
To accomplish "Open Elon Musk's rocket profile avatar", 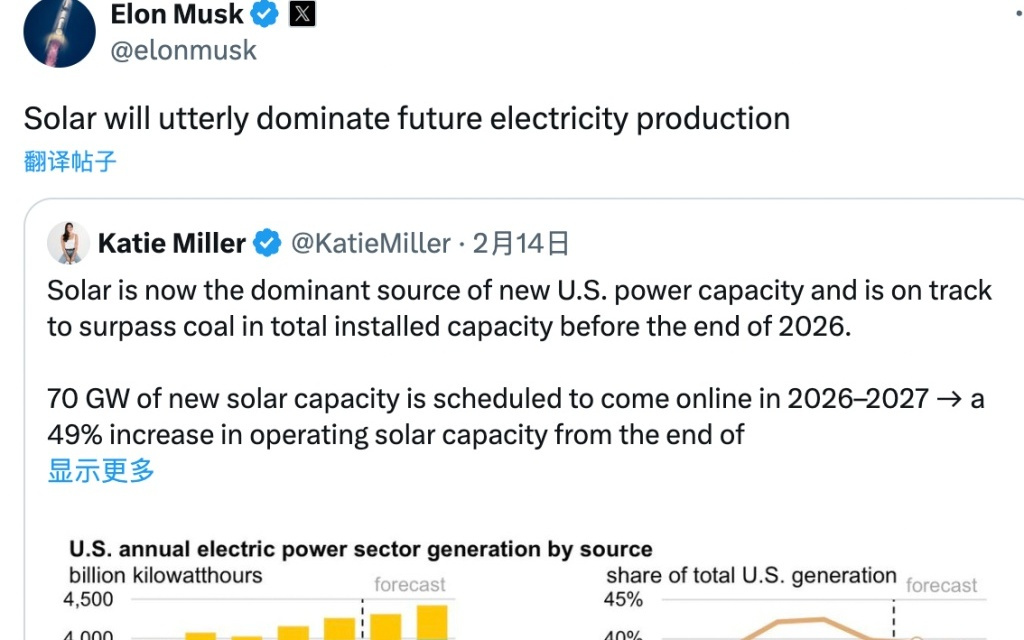I will 59,32.
